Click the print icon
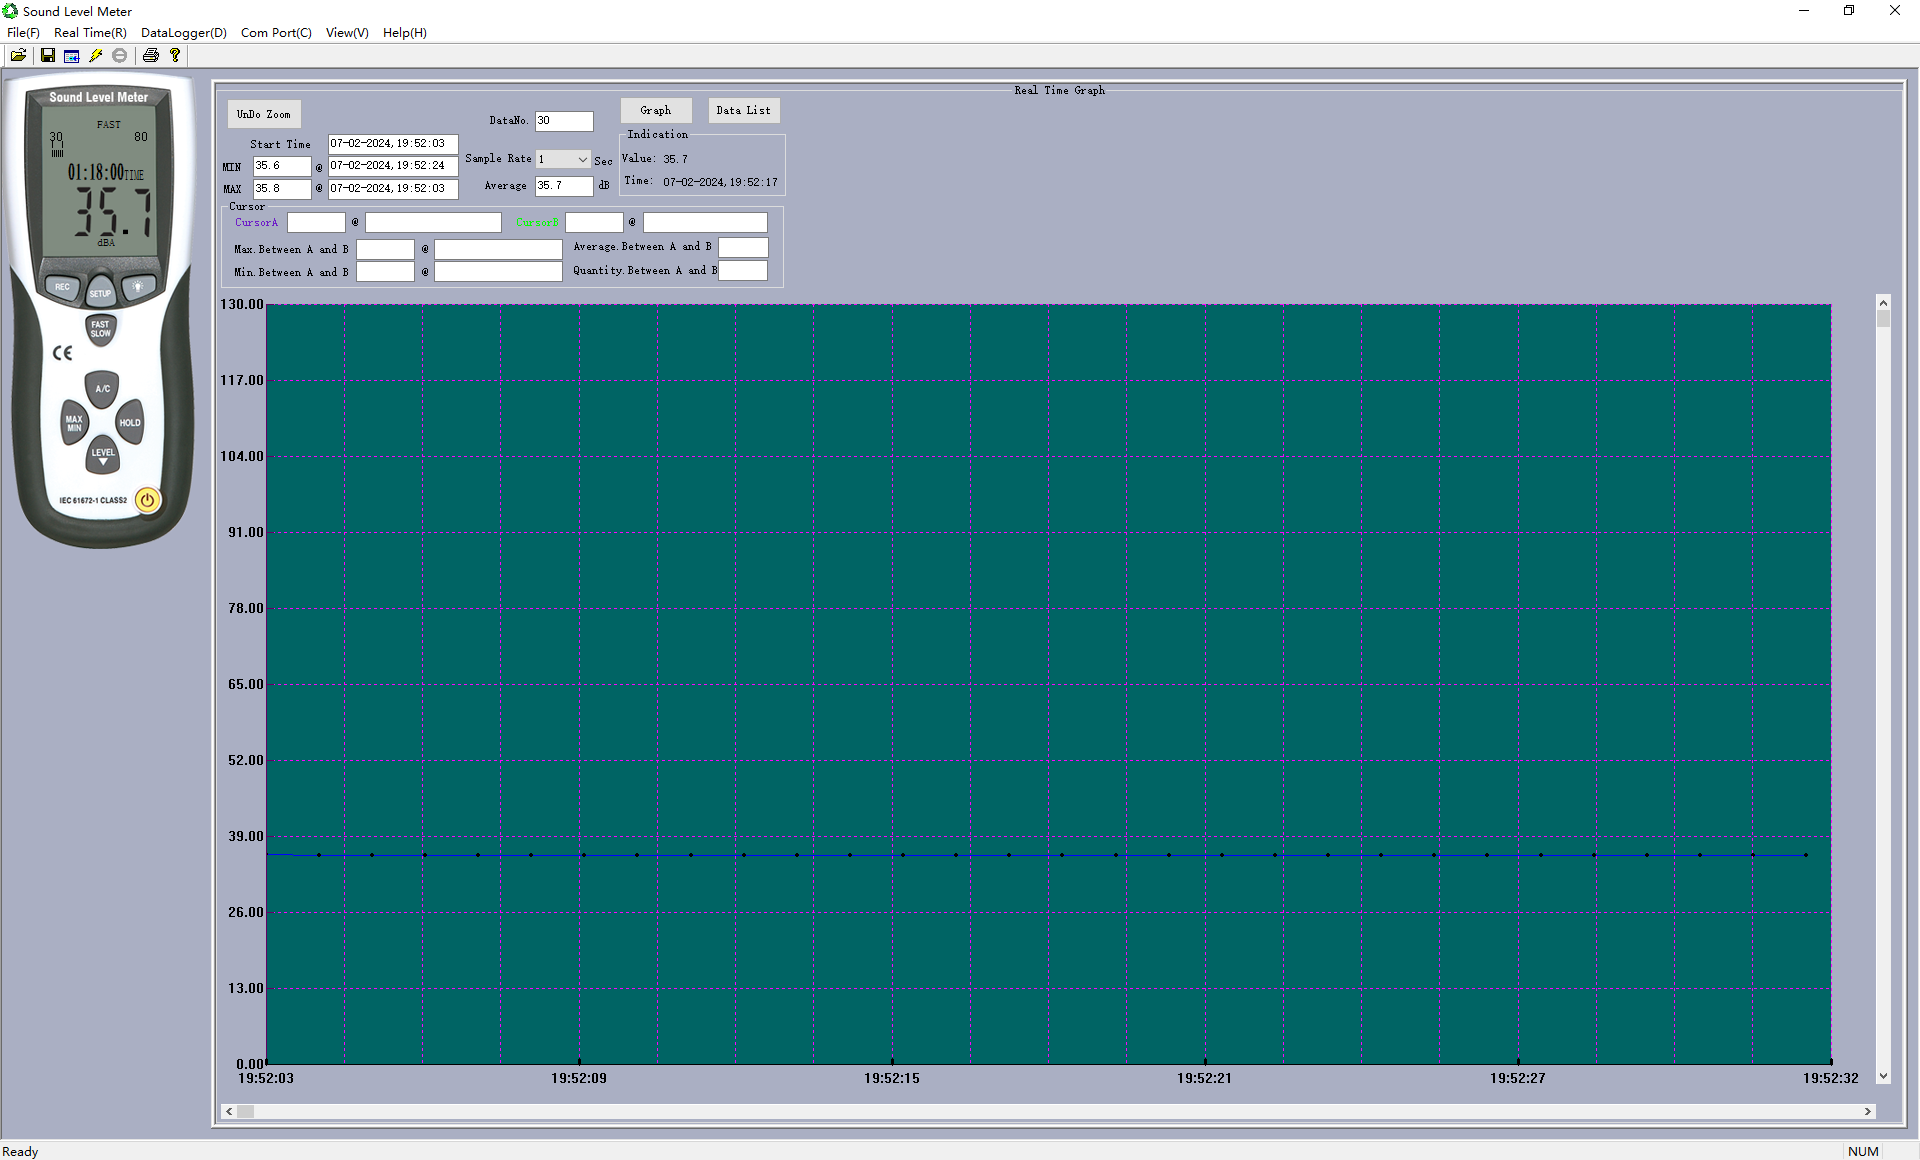 149,55
